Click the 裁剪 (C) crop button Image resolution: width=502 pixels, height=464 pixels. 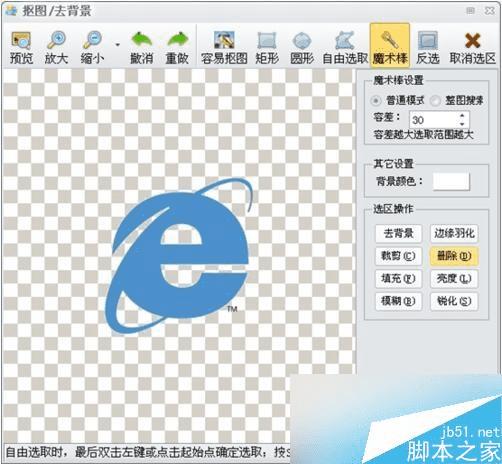click(398, 256)
